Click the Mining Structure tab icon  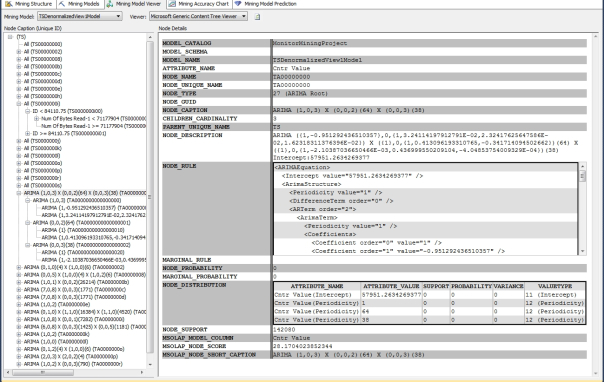tap(8, 4)
